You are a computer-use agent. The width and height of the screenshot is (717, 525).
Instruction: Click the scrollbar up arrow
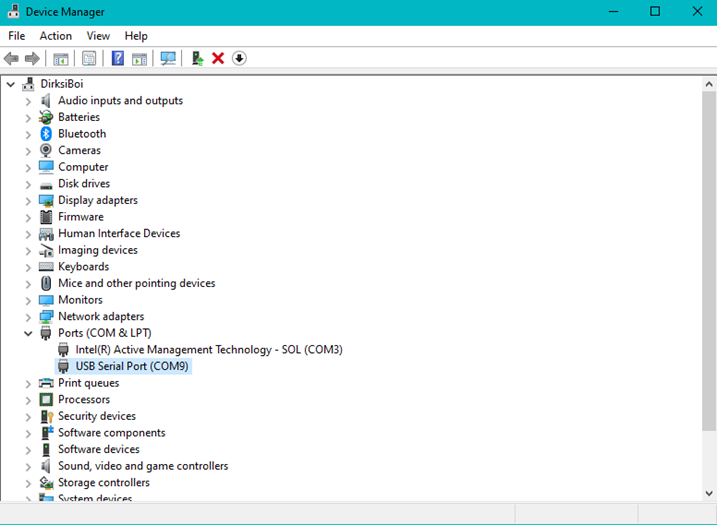(709, 84)
